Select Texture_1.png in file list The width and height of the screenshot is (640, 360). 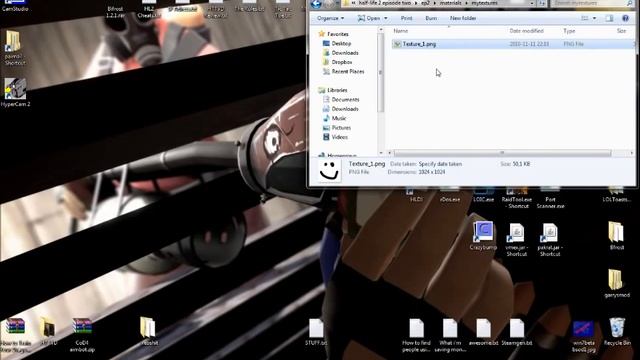(x=512, y=44)
